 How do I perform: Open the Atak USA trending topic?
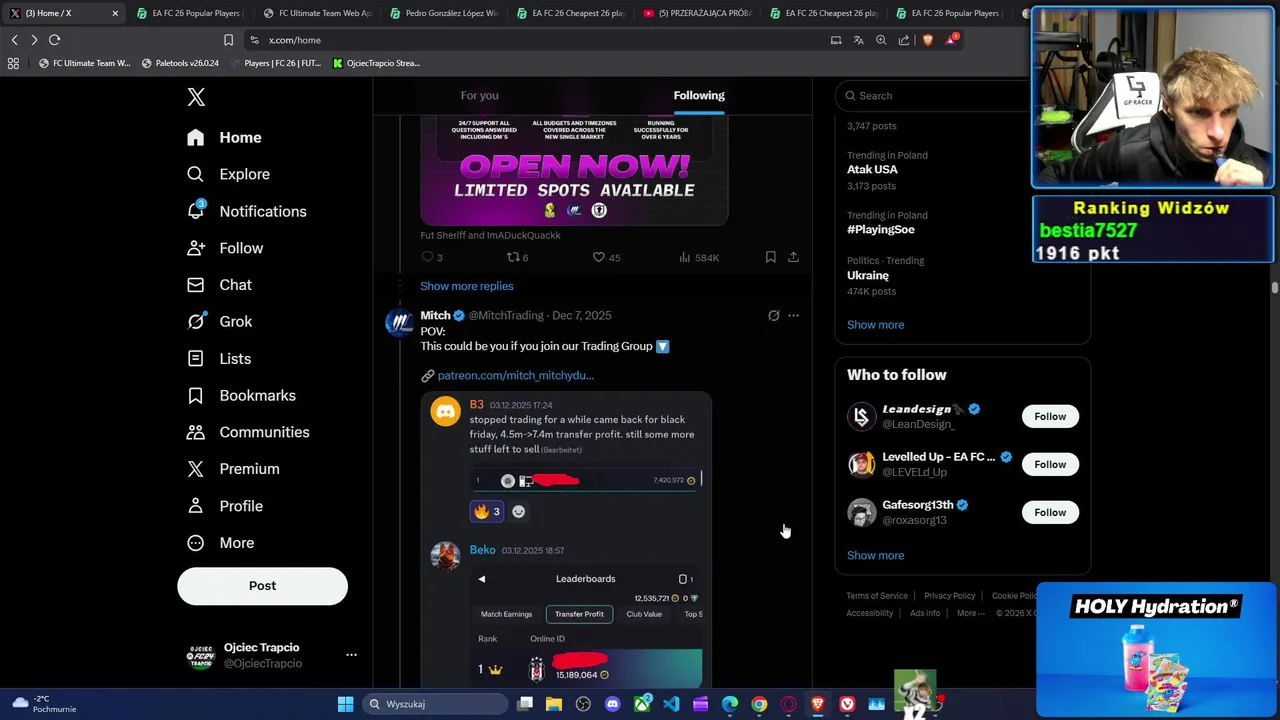[872, 170]
